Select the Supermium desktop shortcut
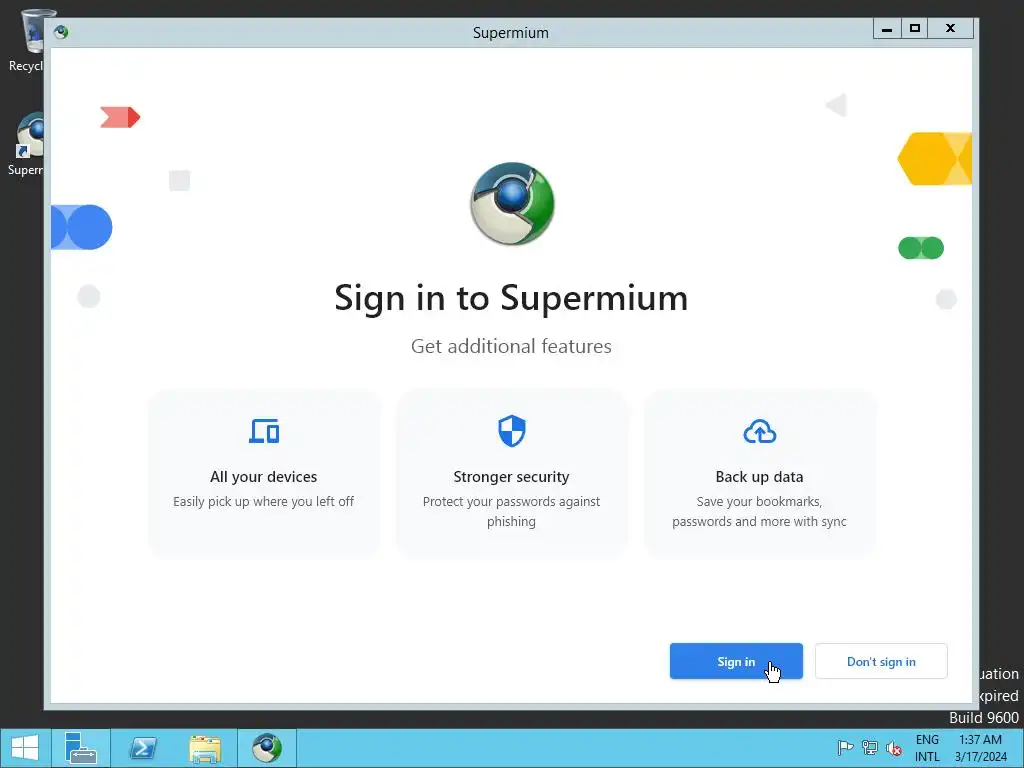Screen dimensions: 1024x768 click(26, 144)
